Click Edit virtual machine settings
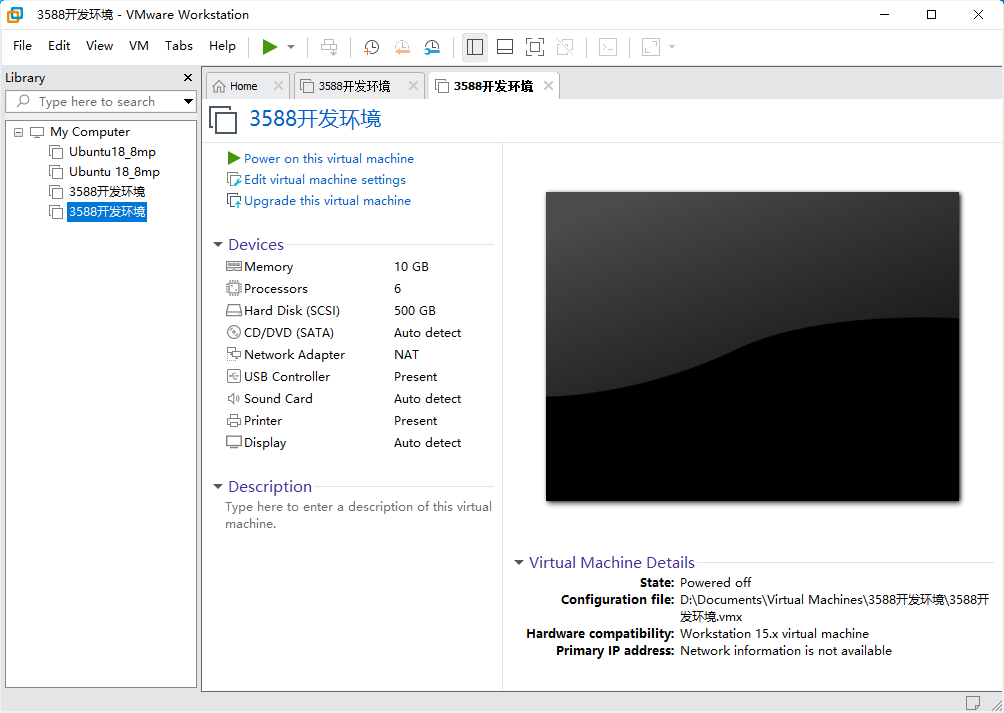Viewport: 1004px width, 713px height. [324, 180]
